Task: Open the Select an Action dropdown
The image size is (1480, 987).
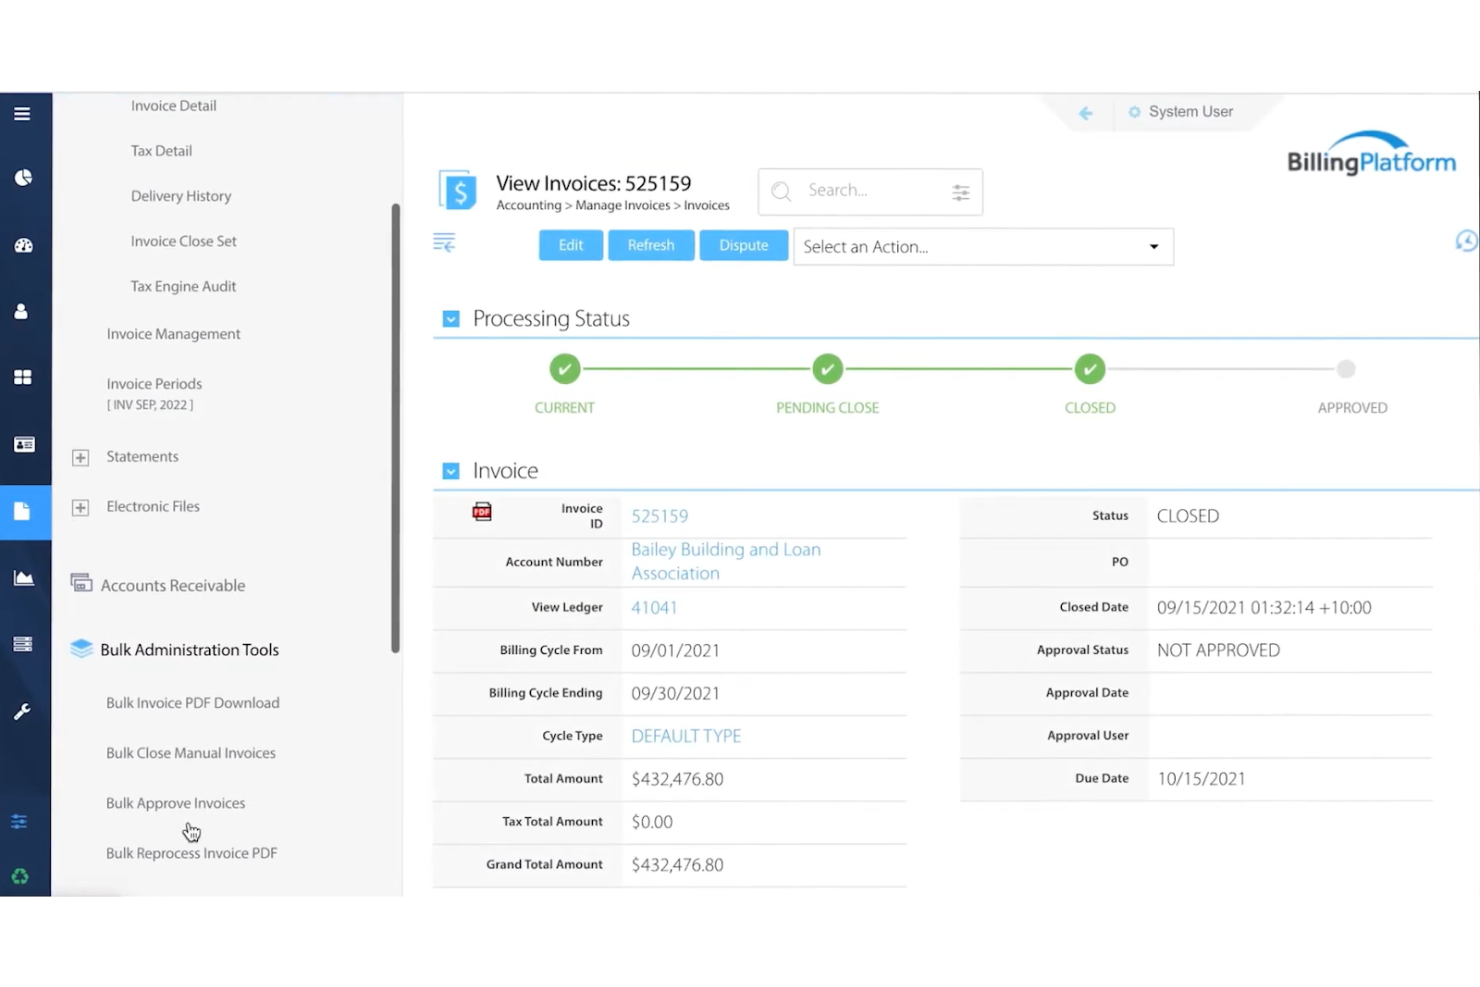Action: pos(982,246)
